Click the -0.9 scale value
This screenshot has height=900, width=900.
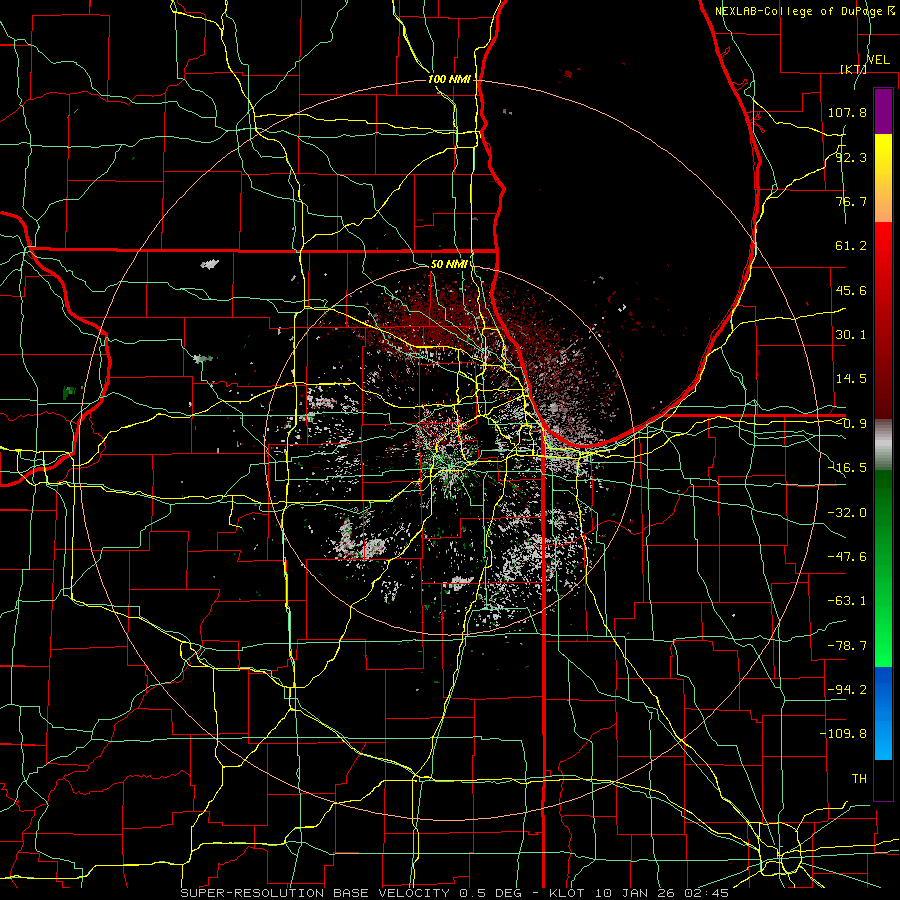851,424
